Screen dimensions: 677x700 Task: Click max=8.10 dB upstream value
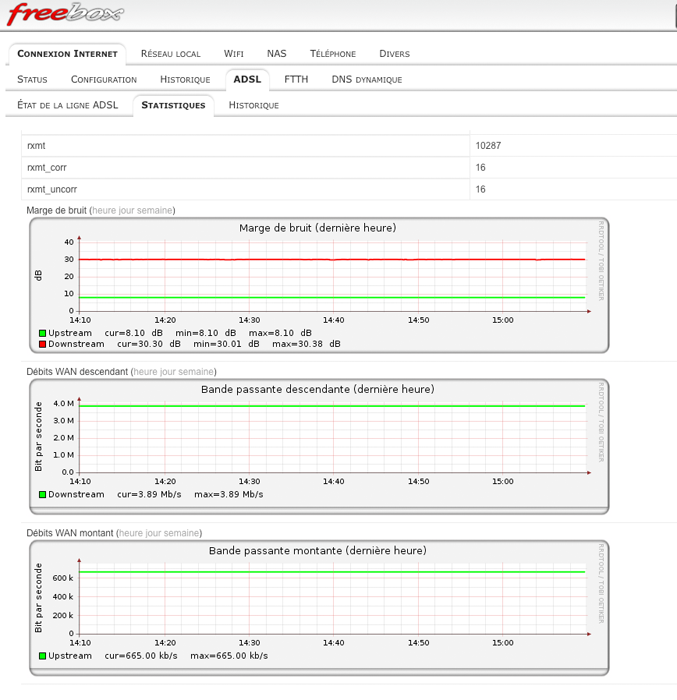pos(280,333)
